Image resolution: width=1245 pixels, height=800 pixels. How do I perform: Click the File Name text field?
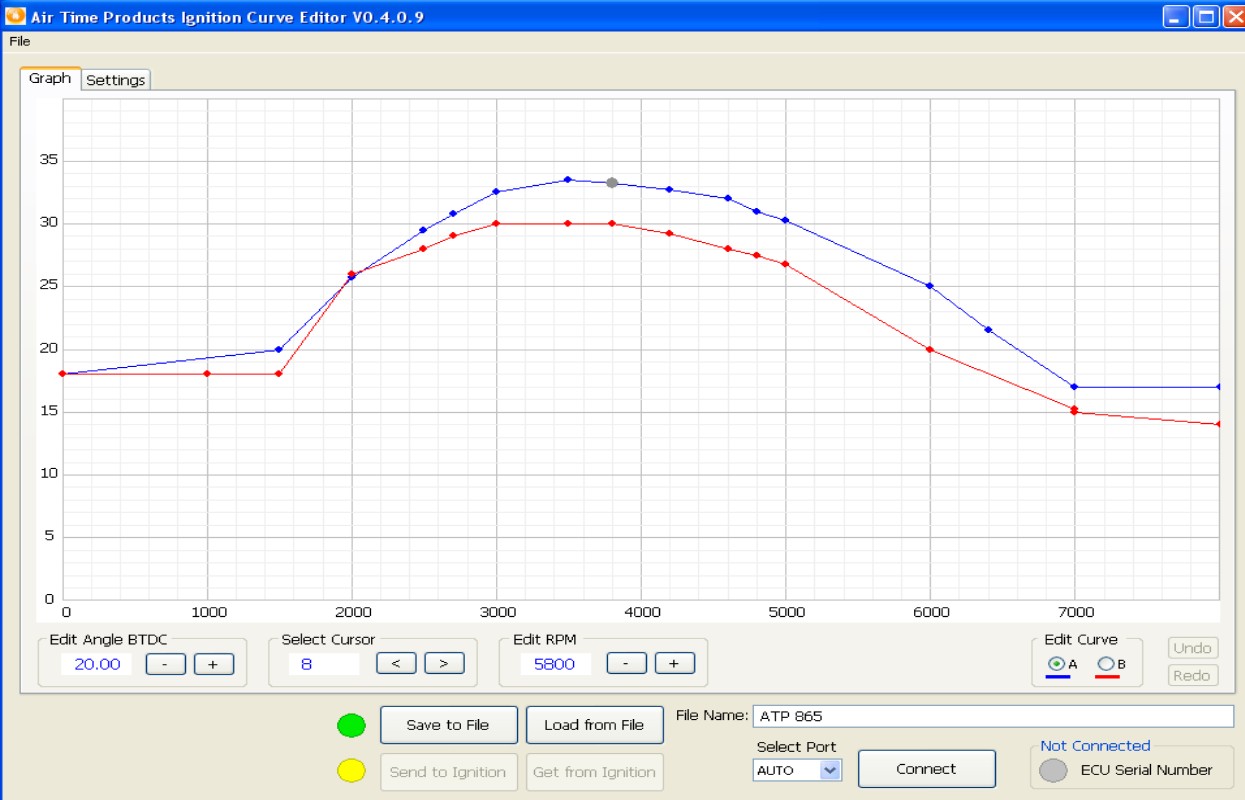(993, 716)
